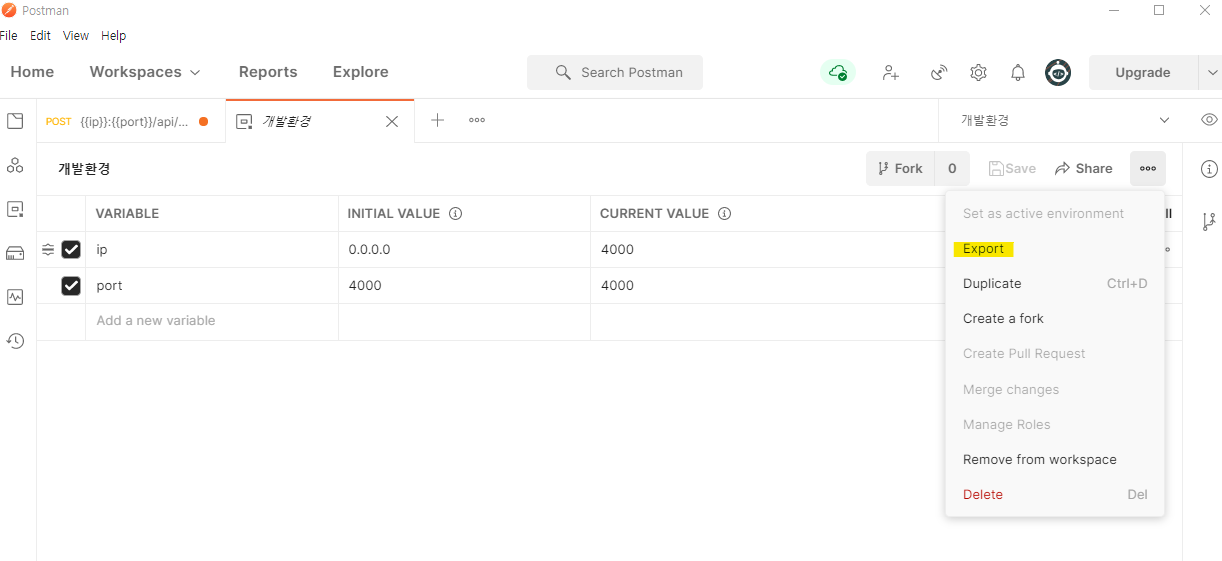Click the fork count 0 button

952,169
